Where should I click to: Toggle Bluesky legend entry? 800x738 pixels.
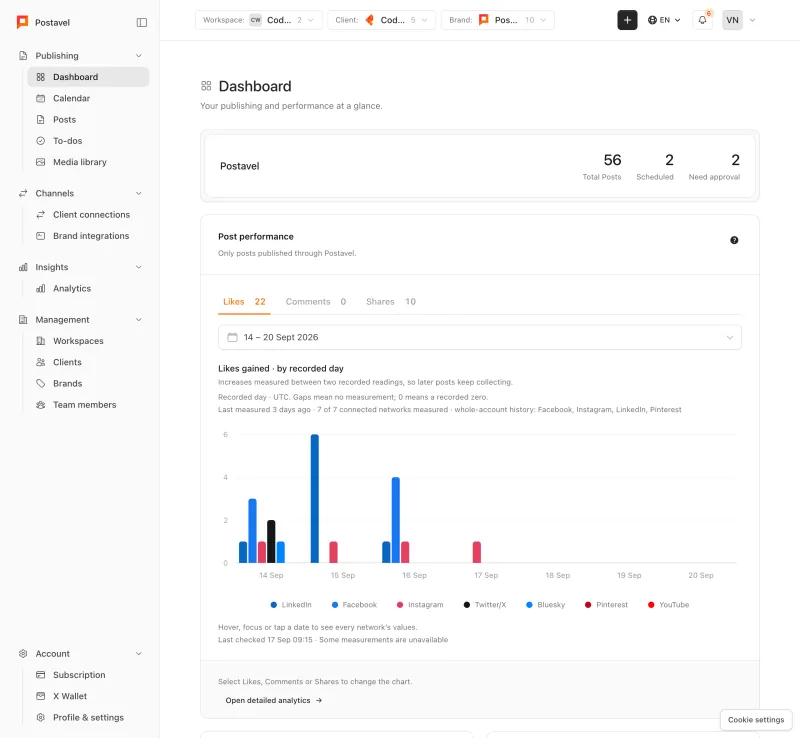coord(545,605)
